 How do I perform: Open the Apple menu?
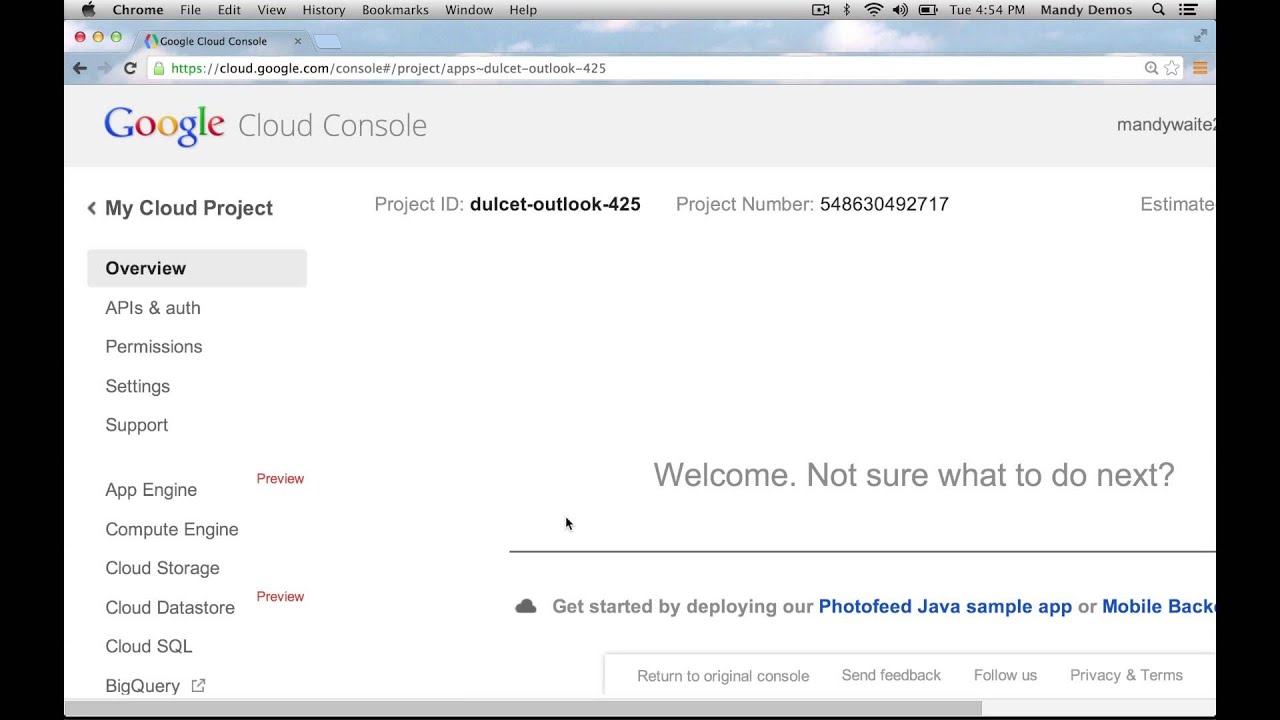[88, 10]
